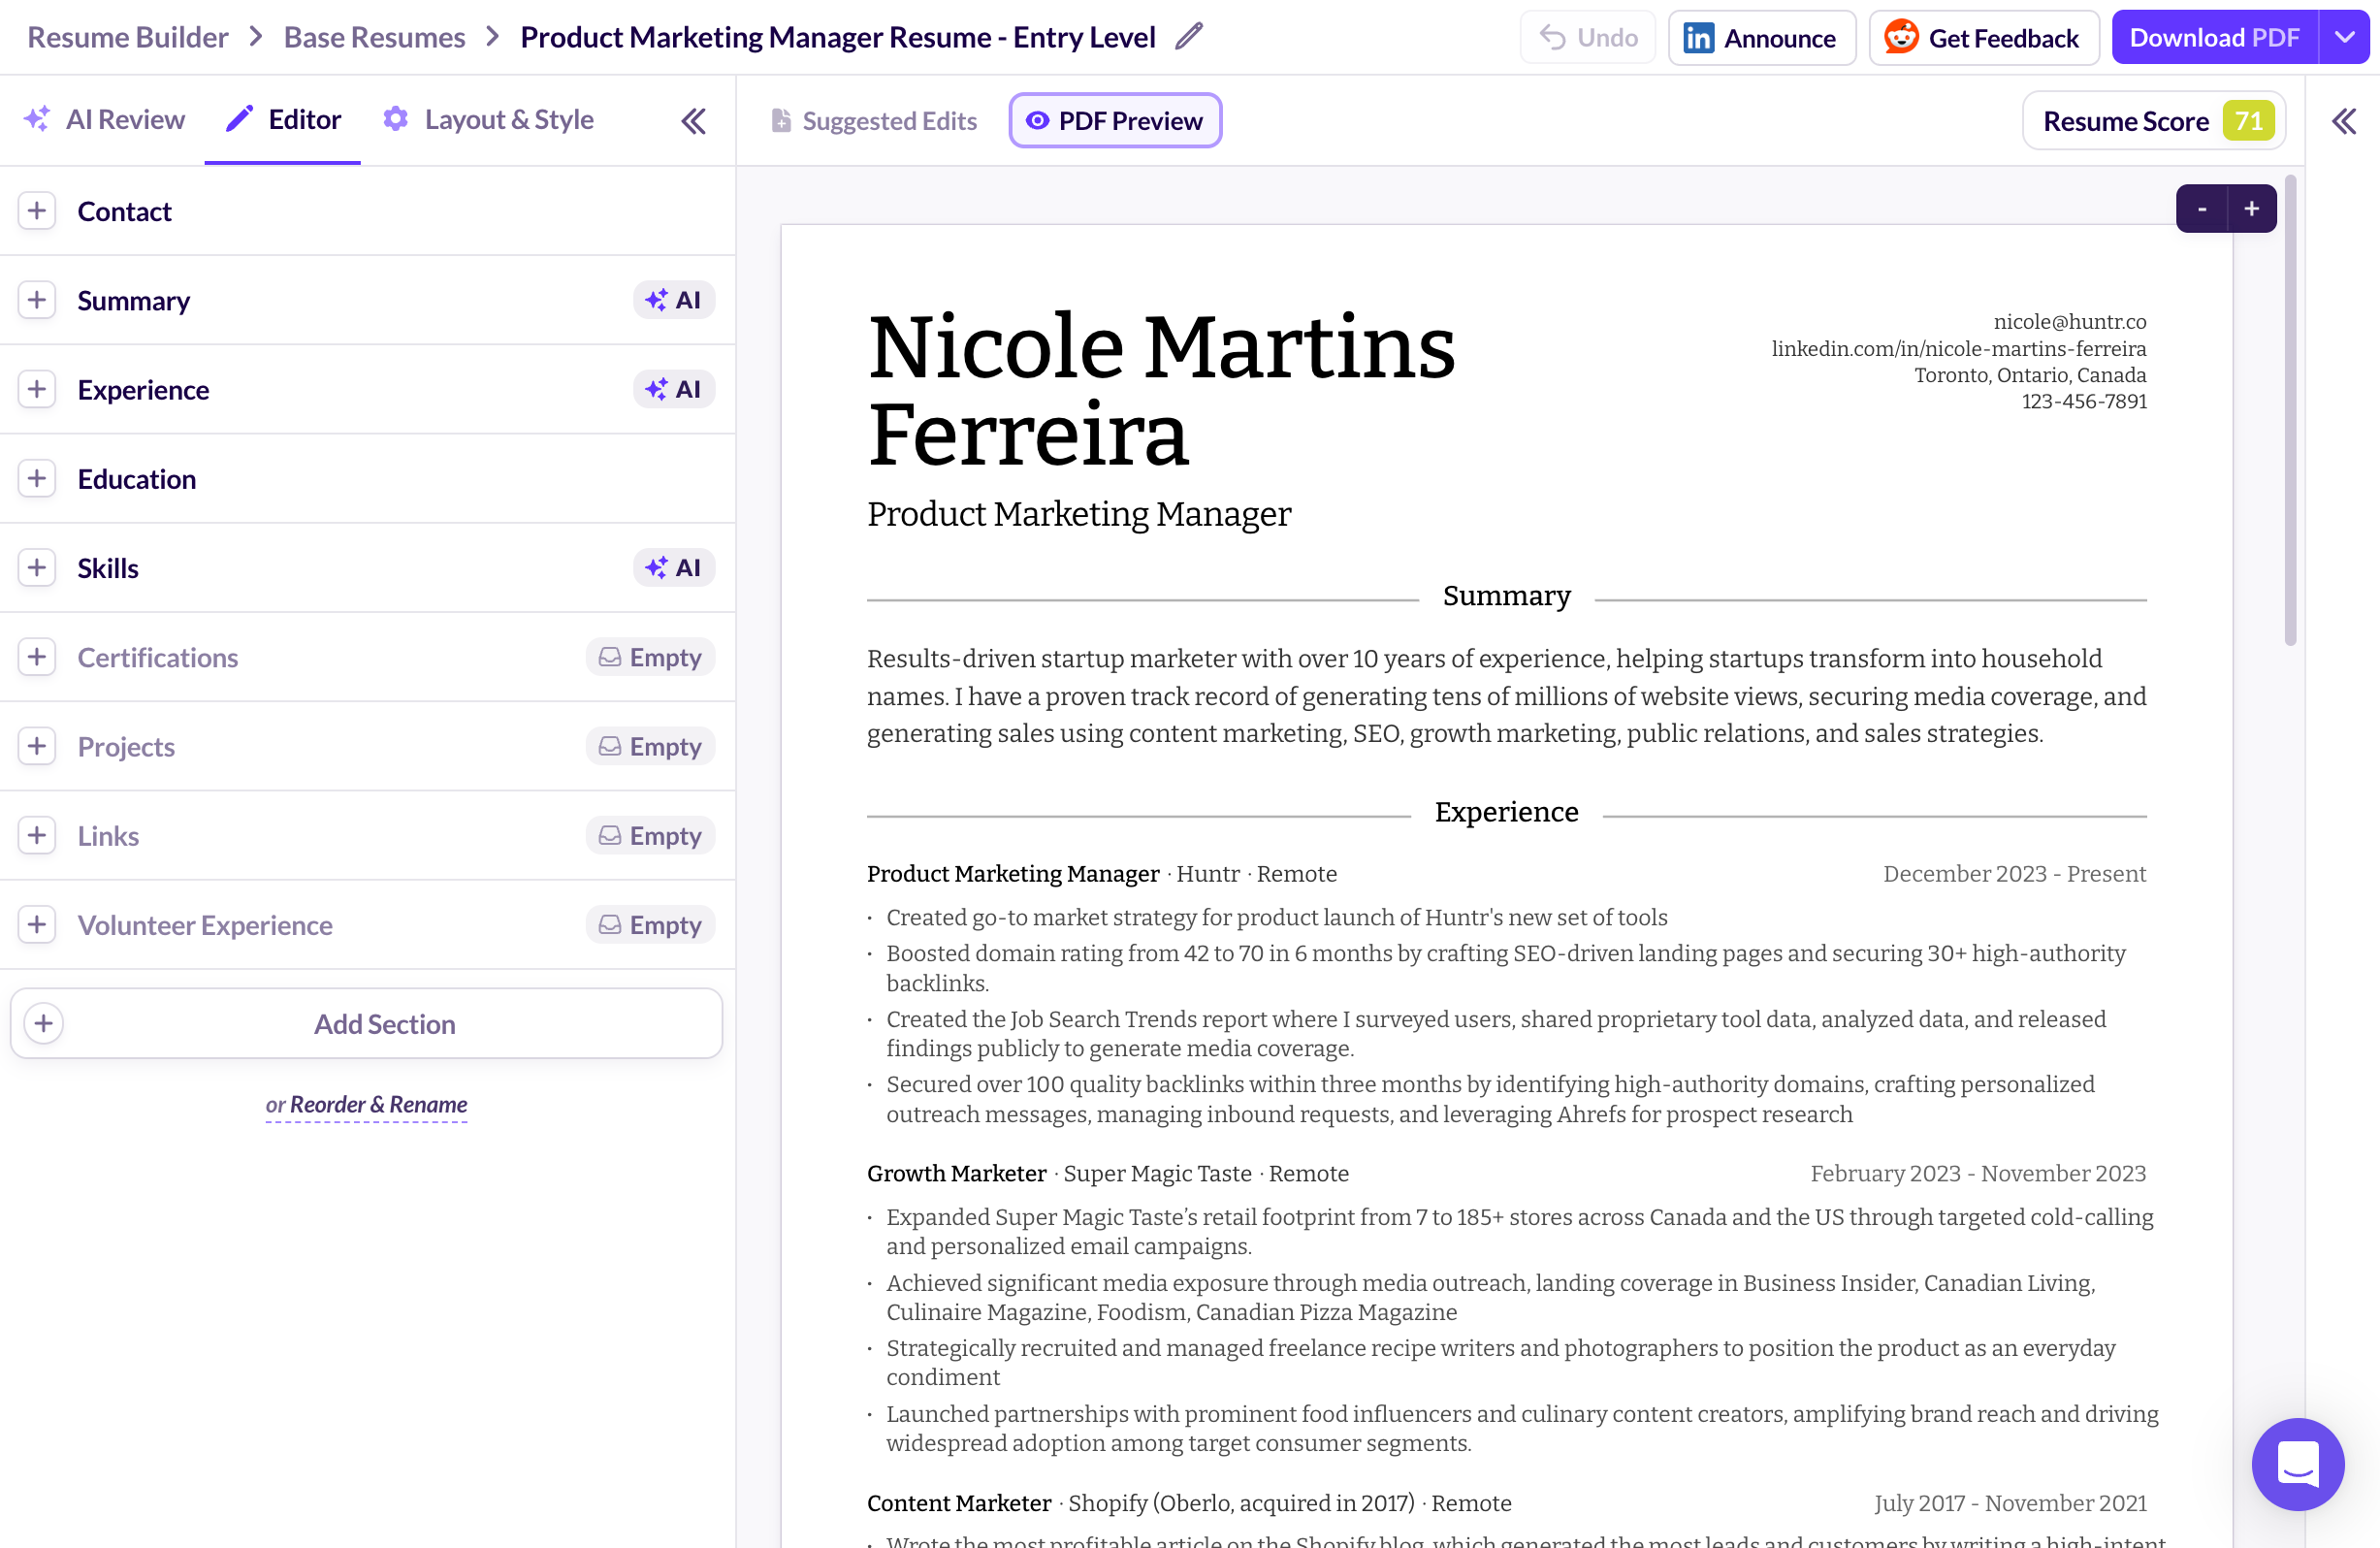The image size is (2380, 1548).
Task: Click the AI badge on Skills section
Action: [x=673, y=568]
